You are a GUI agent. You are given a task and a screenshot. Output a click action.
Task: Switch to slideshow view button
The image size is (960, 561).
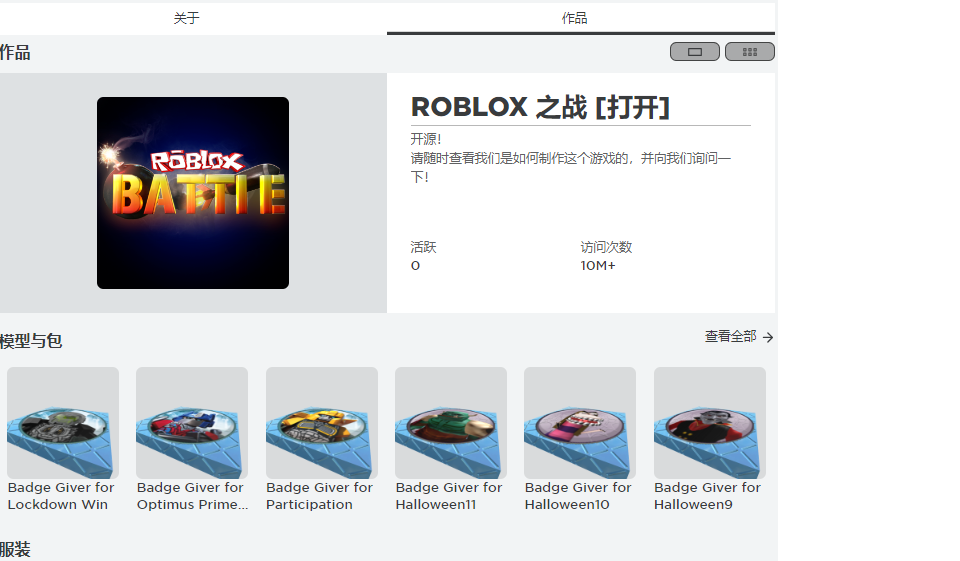(694, 51)
